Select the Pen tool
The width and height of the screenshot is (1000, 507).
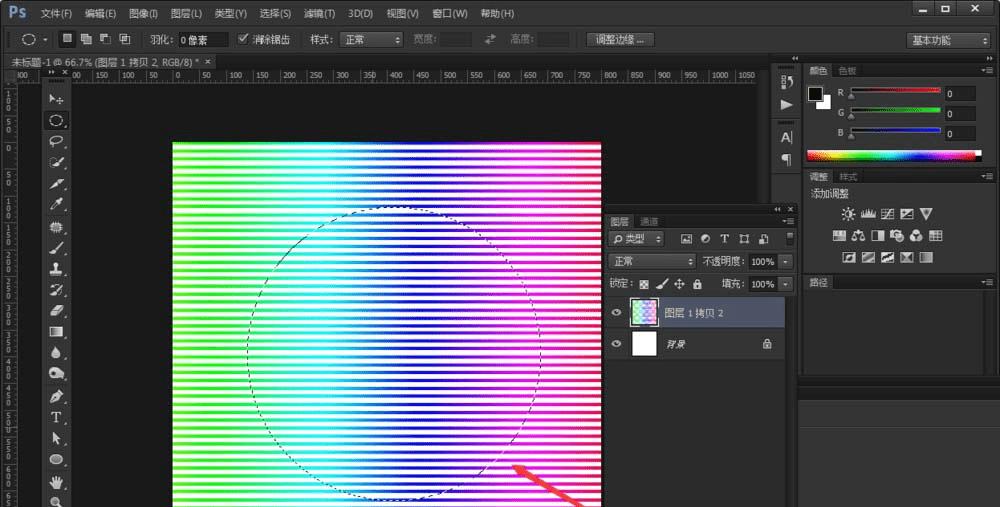(56, 396)
